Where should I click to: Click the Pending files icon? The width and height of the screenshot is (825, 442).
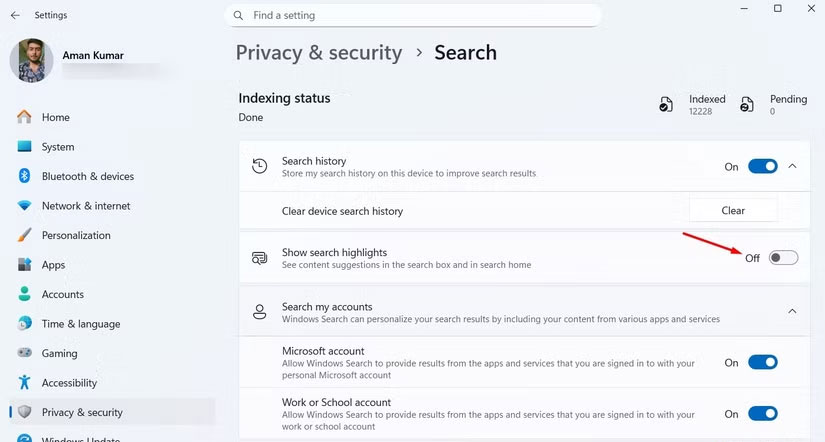[747, 105]
